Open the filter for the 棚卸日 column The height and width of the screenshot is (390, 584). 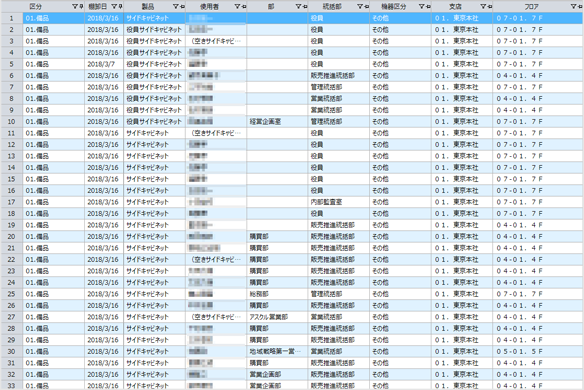tap(115, 6)
